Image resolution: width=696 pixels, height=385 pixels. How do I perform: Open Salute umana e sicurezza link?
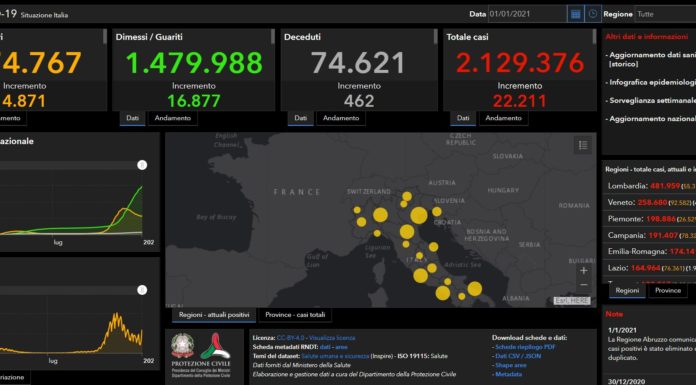335,356
